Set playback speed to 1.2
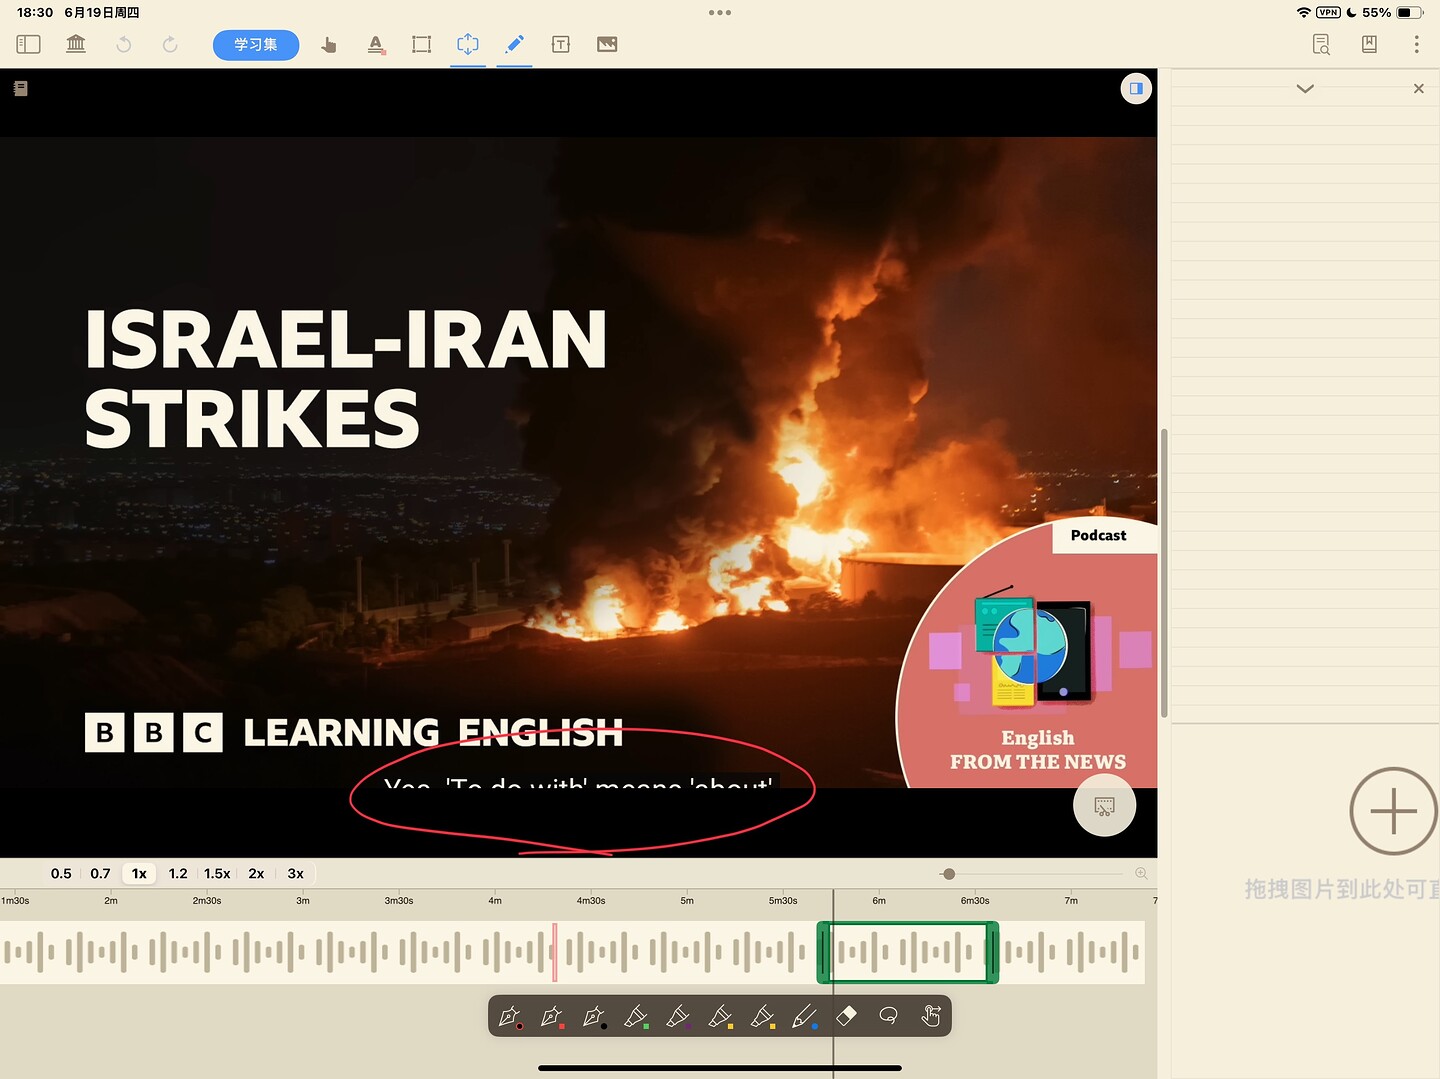This screenshot has width=1440, height=1079. point(178,874)
